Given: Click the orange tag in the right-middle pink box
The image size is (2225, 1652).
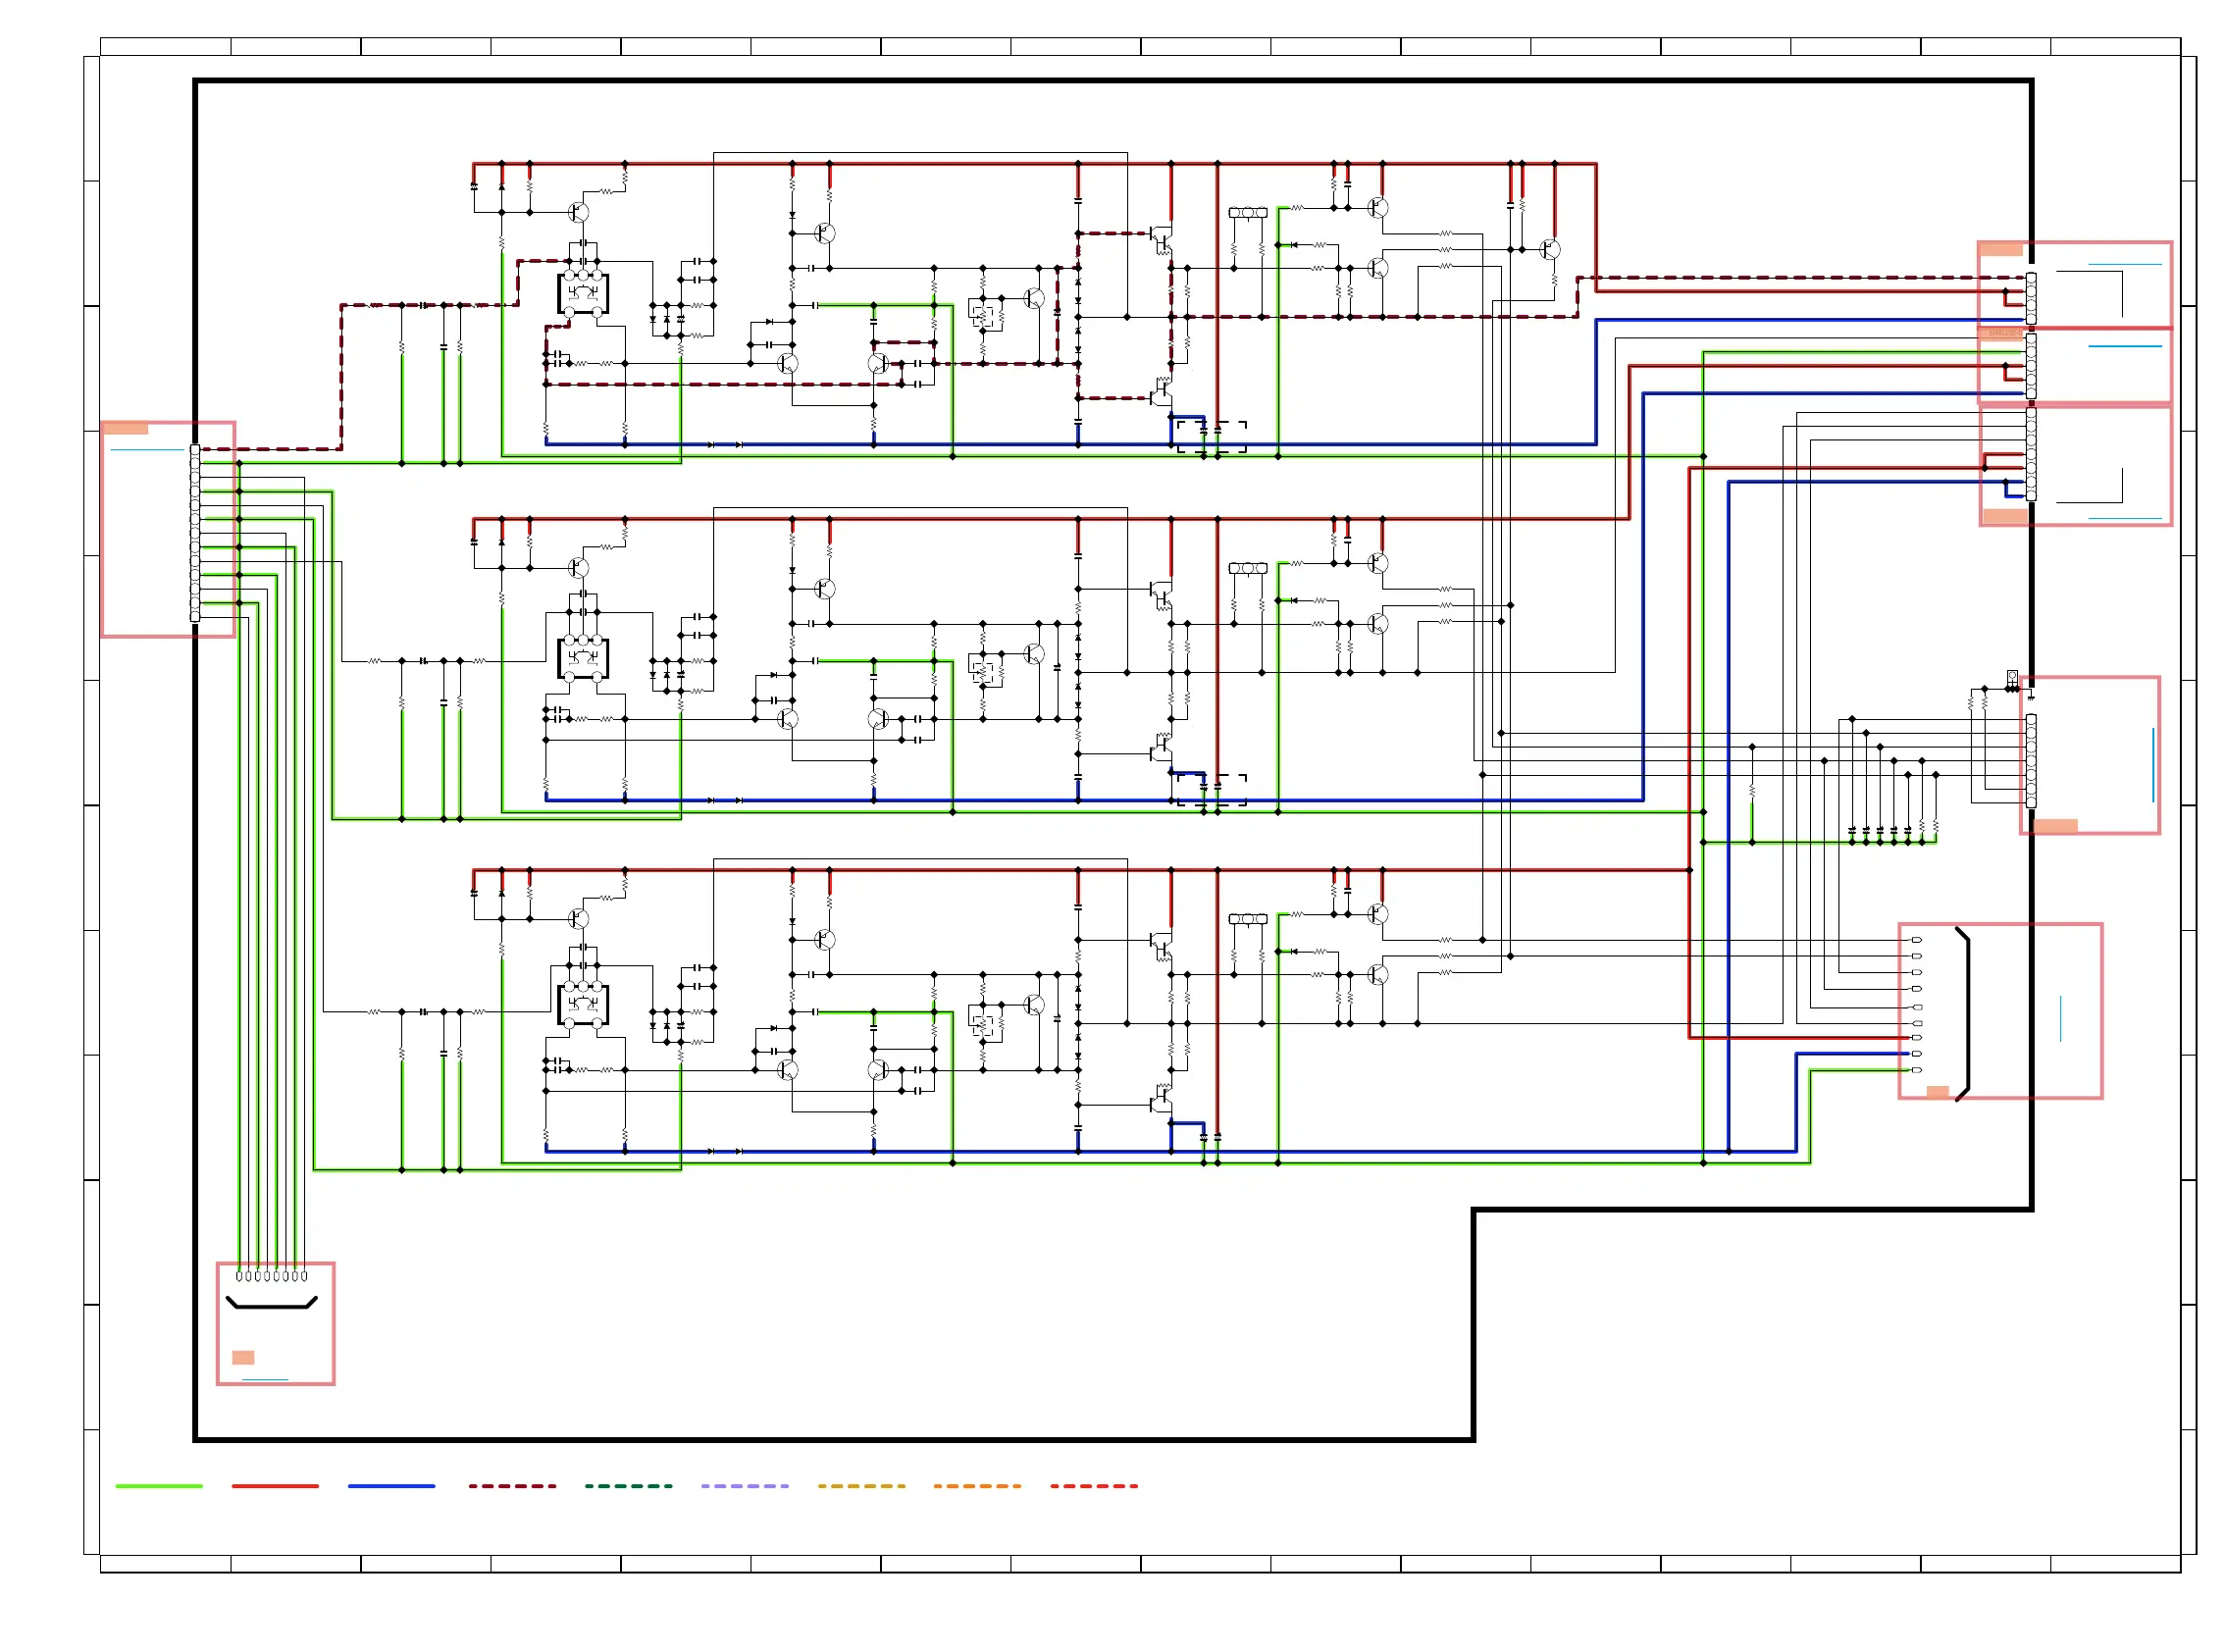Looking at the screenshot, I should 2056,826.
